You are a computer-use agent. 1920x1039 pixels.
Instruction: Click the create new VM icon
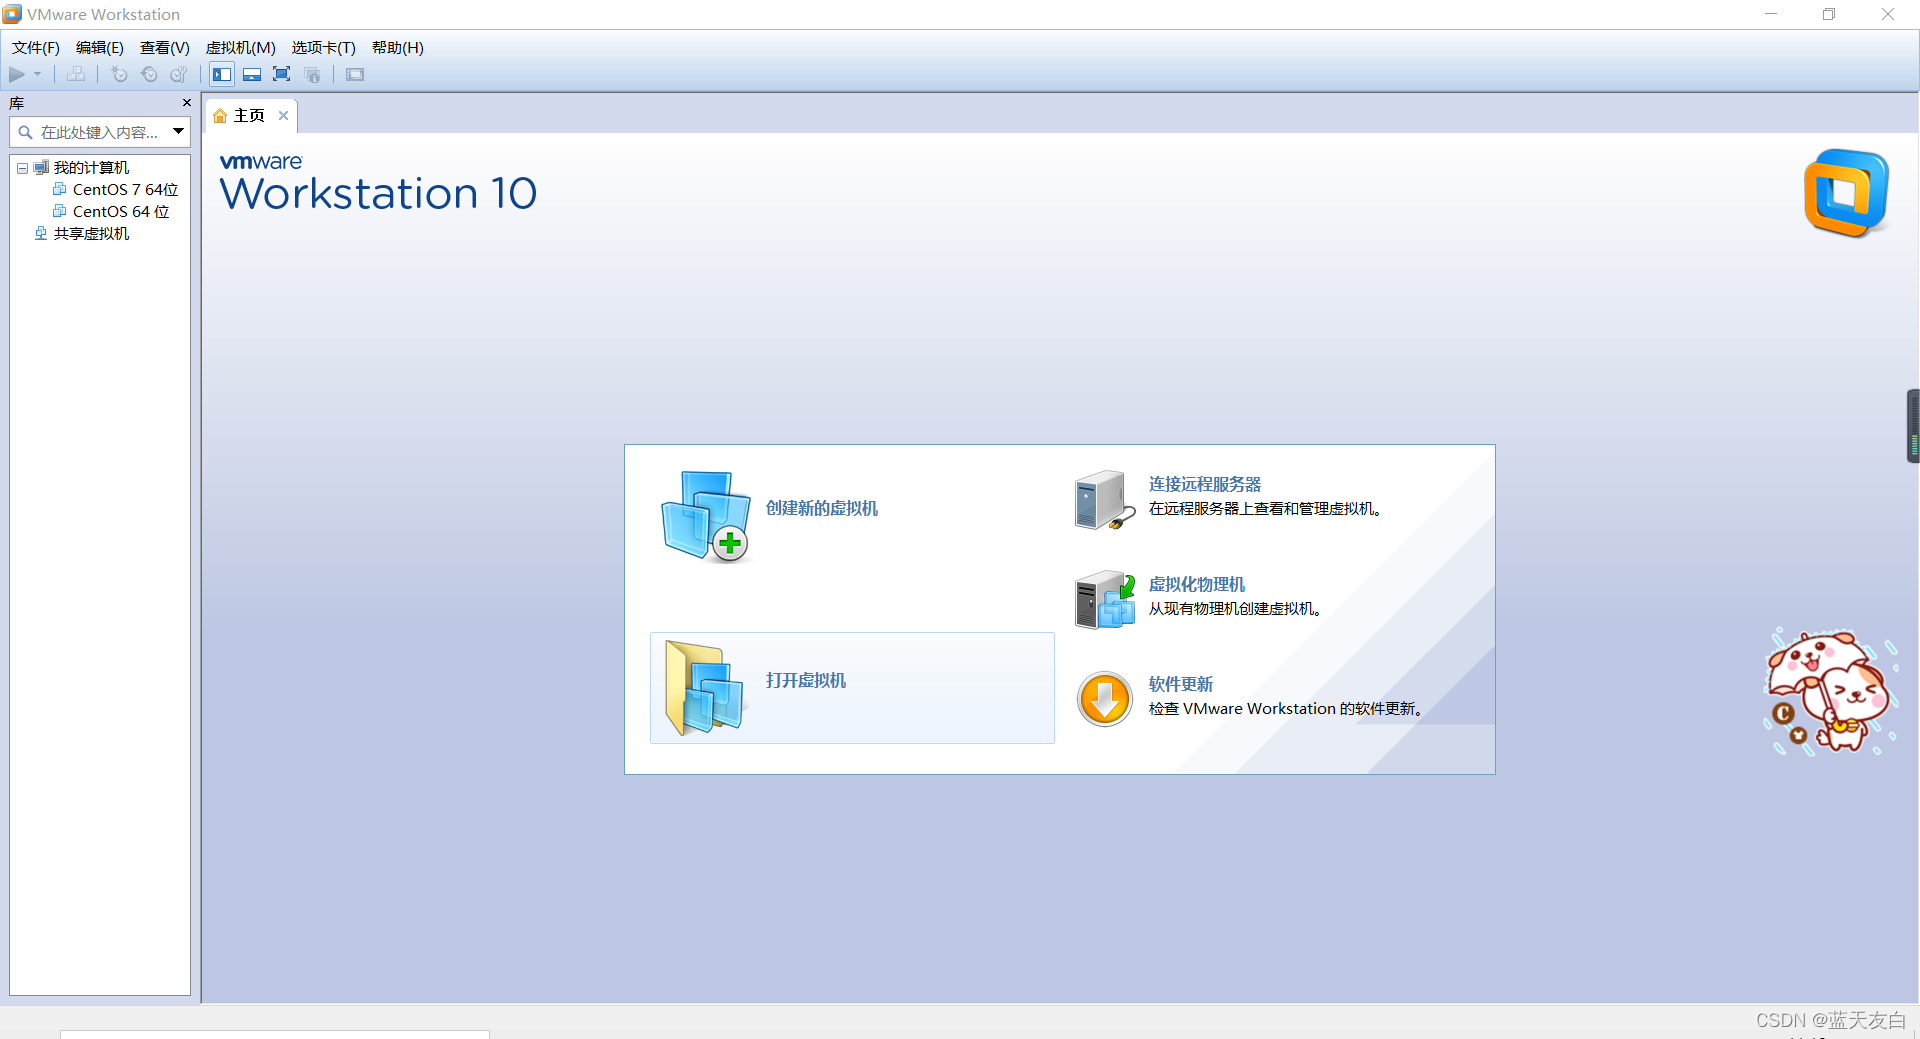click(x=706, y=516)
